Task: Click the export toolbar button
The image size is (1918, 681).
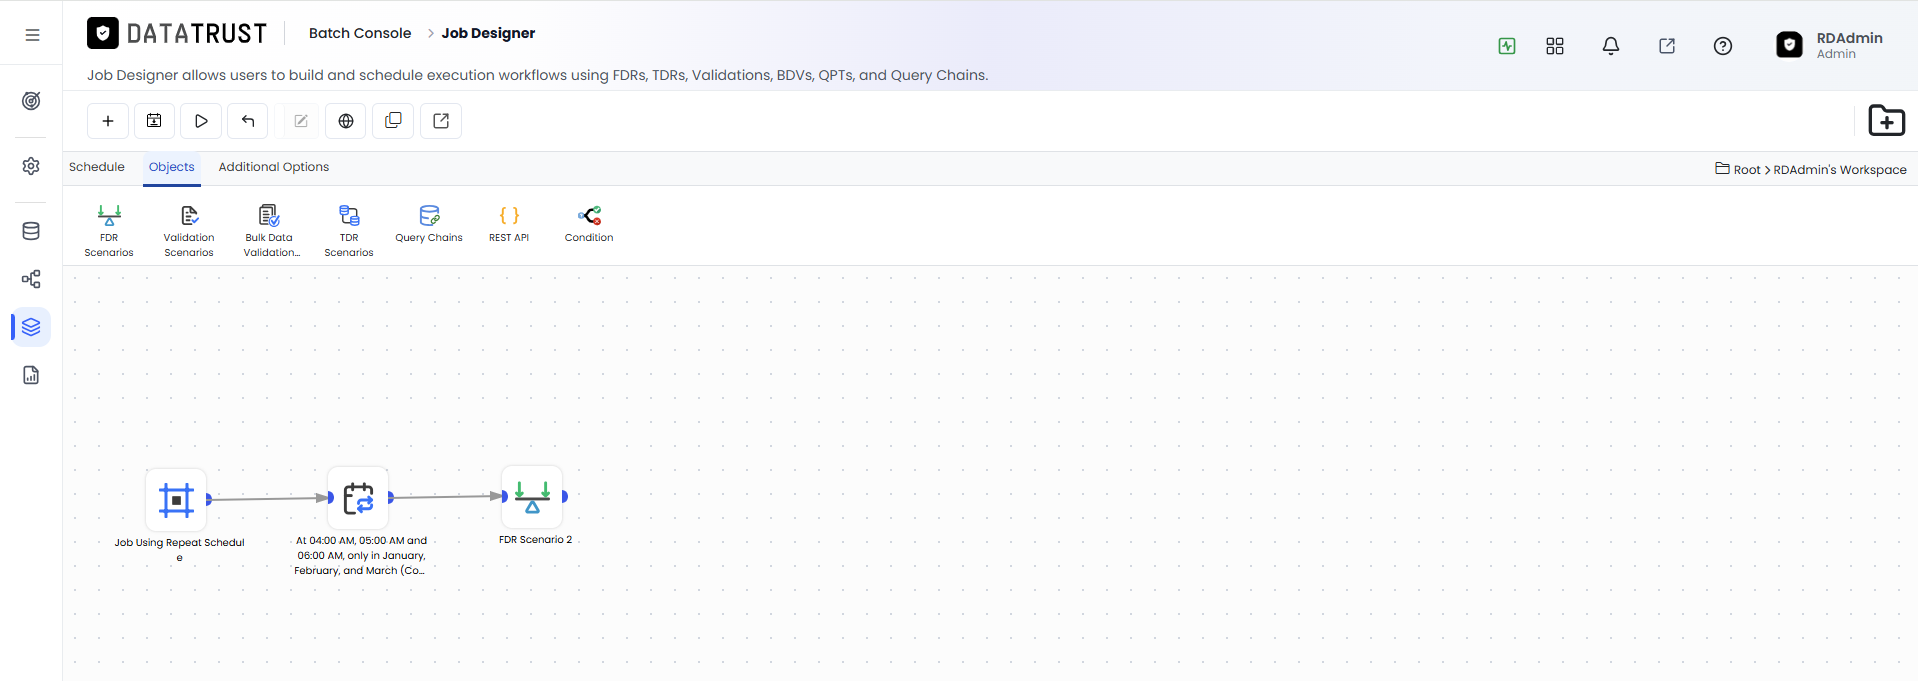Action: coord(441,121)
